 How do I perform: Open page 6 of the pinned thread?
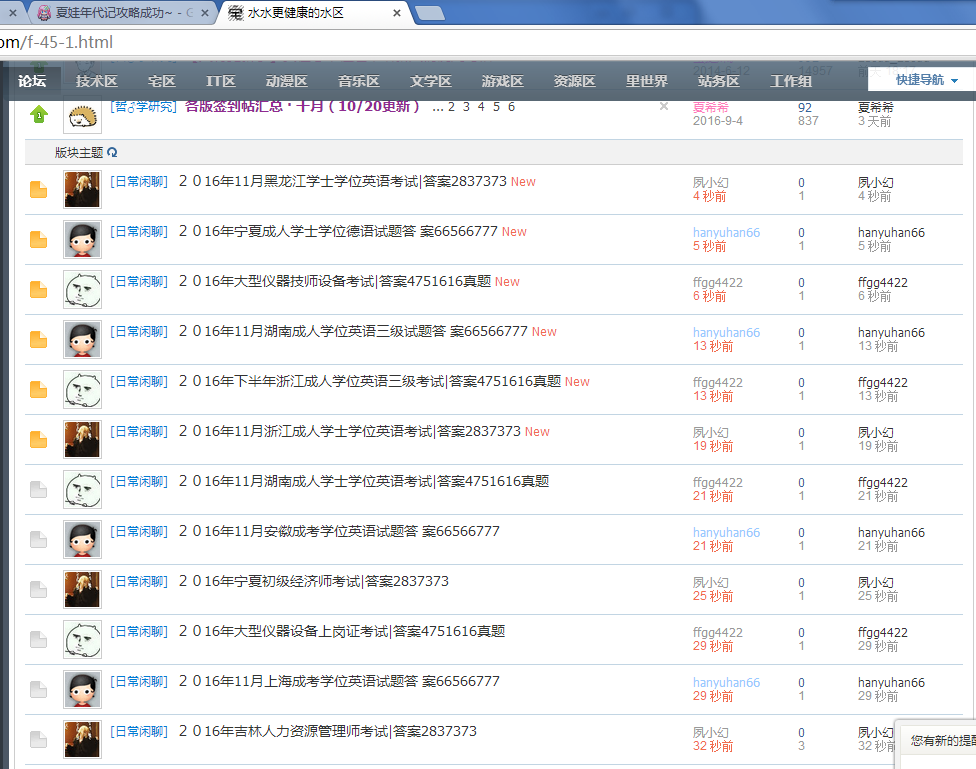click(x=511, y=107)
